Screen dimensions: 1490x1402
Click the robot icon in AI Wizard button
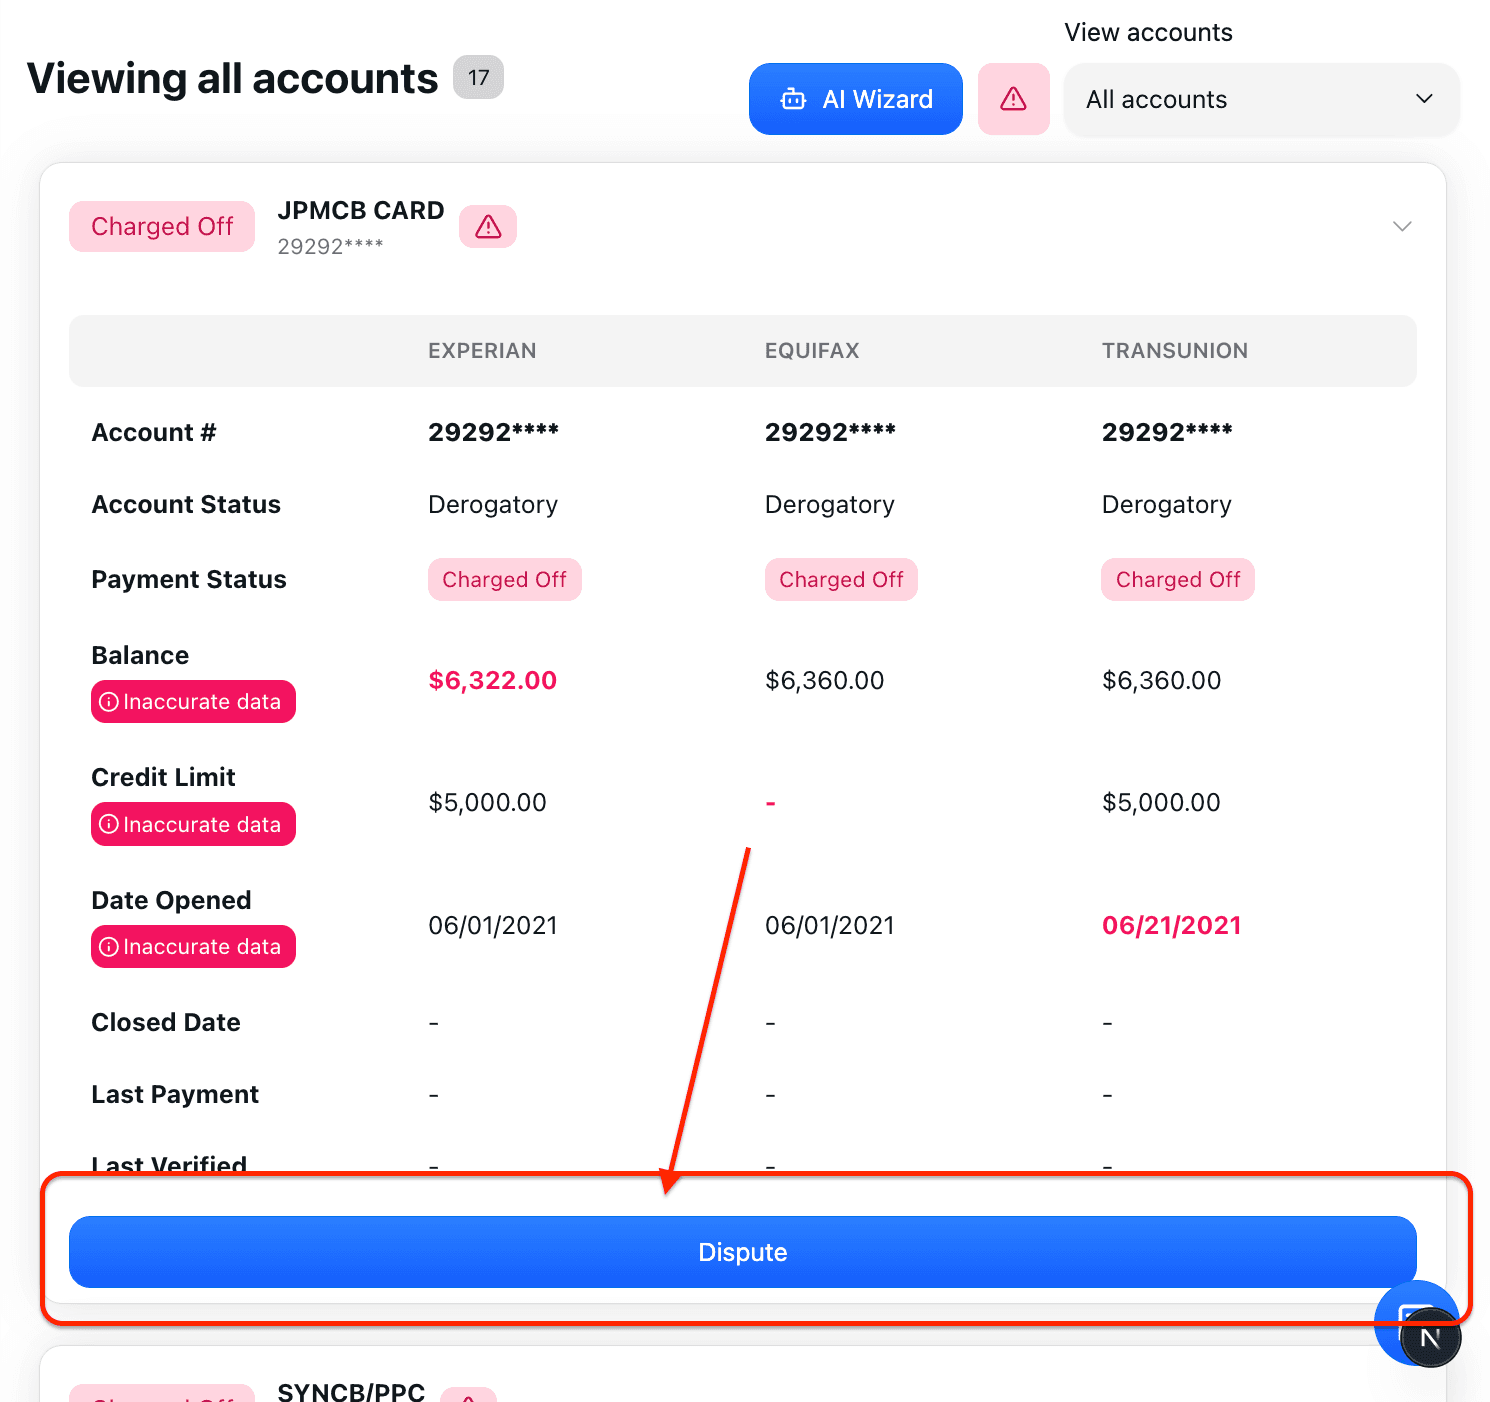tap(793, 99)
